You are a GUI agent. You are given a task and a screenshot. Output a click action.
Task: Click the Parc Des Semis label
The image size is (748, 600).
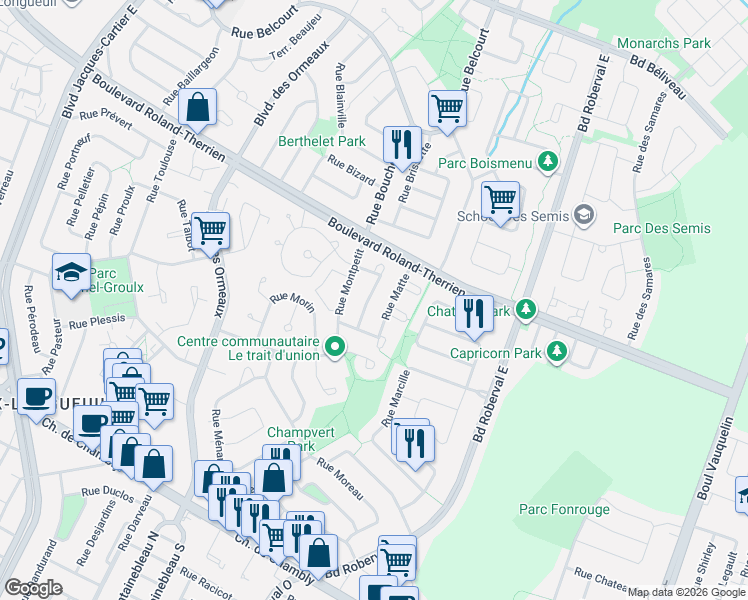pyautogui.click(x=662, y=228)
